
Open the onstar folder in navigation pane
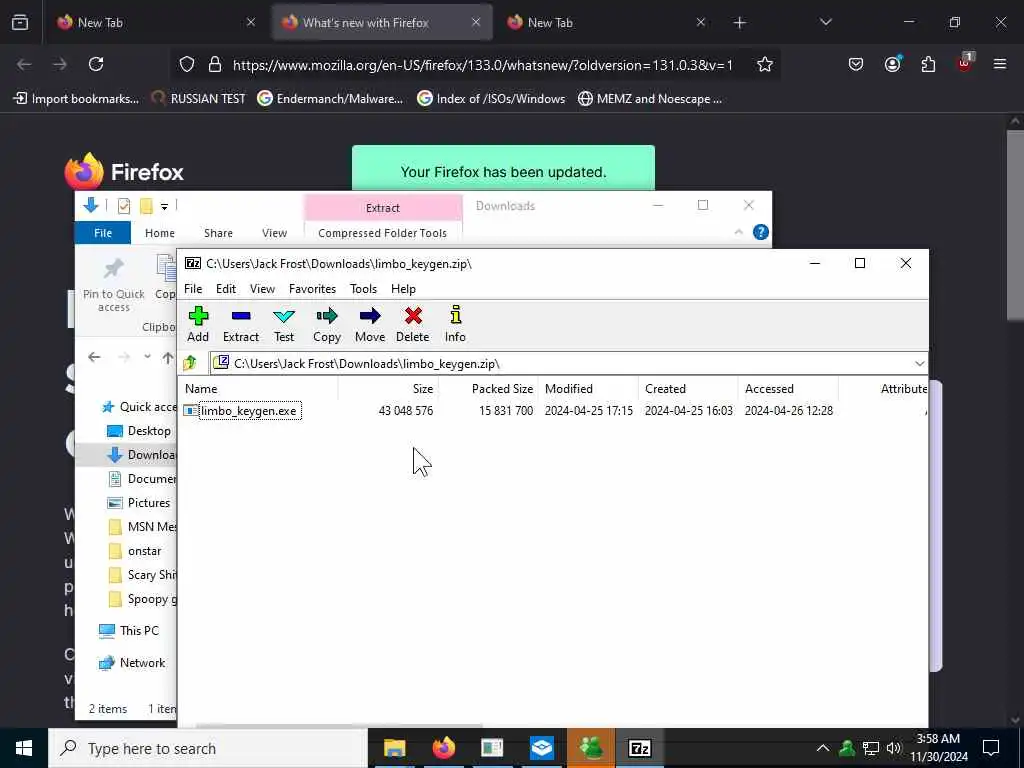coord(135,551)
